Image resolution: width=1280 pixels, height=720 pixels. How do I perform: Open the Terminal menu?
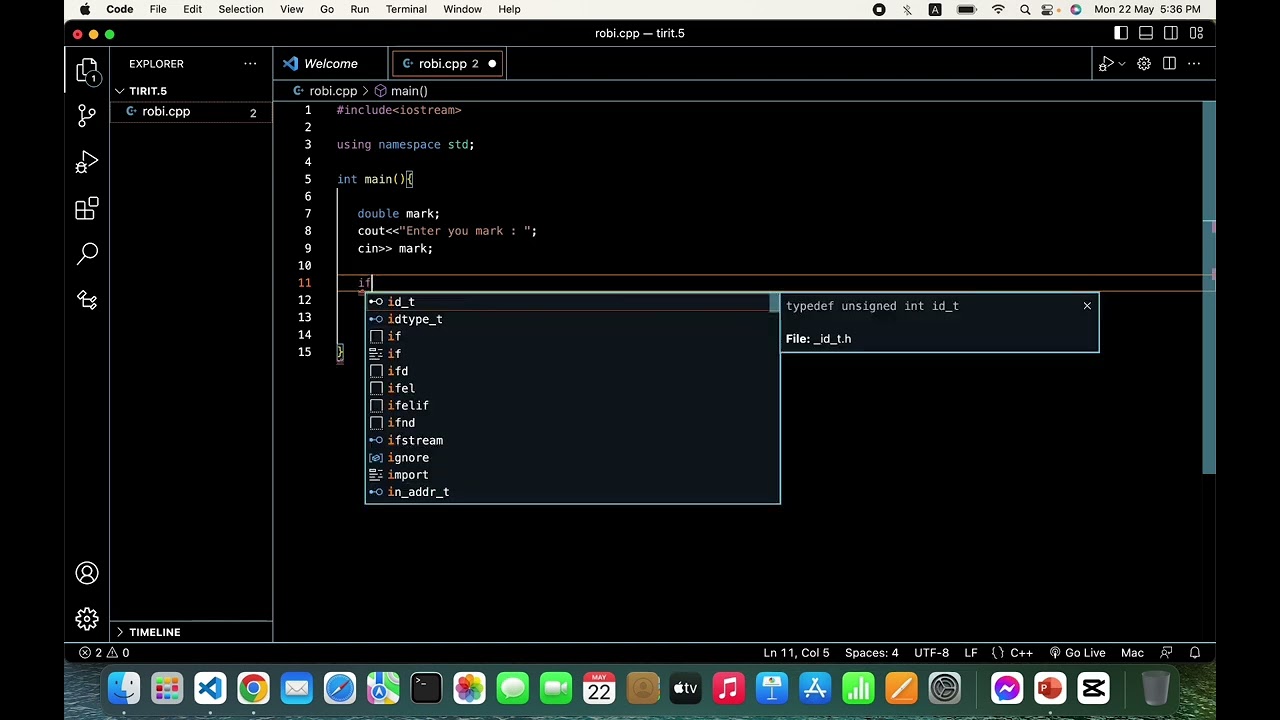(406, 9)
